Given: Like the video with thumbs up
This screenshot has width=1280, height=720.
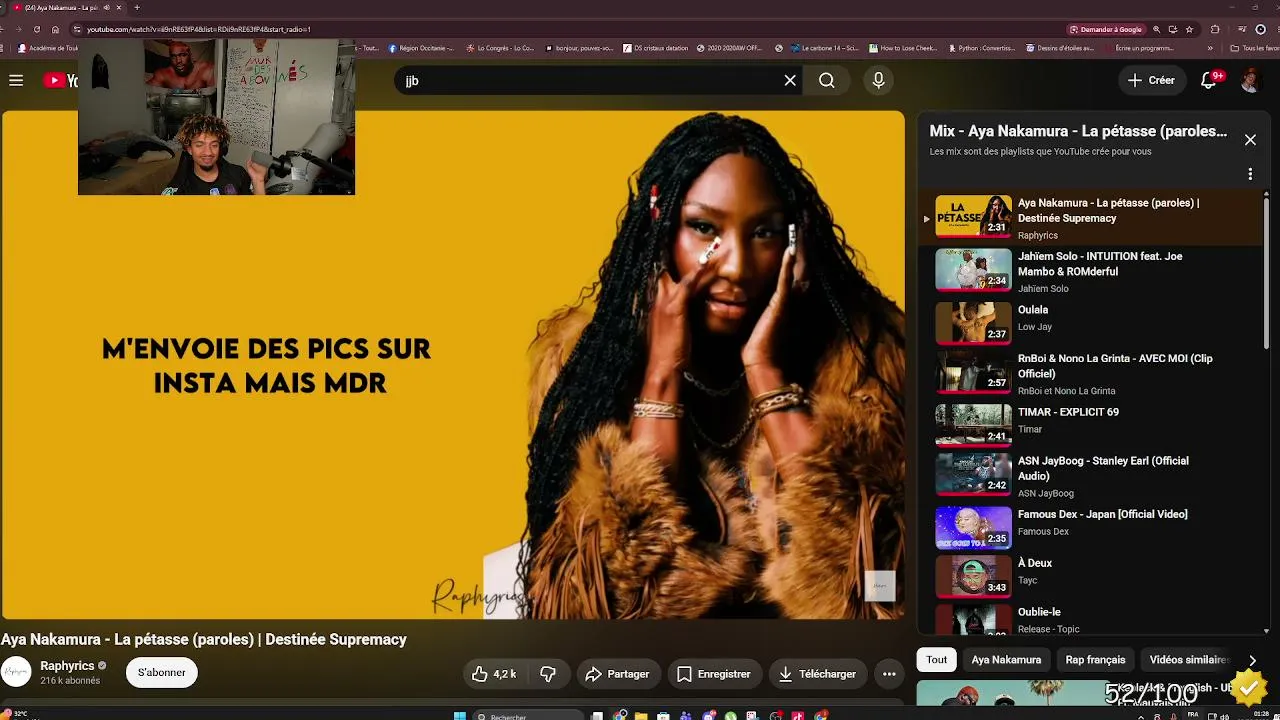Looking at the screenshot, I should click(494, 674).
